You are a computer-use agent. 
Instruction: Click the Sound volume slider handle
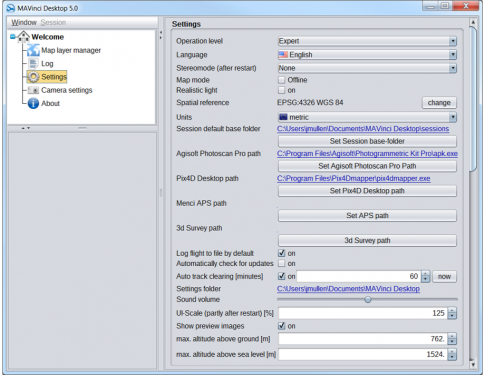click(x=368, y=300)
